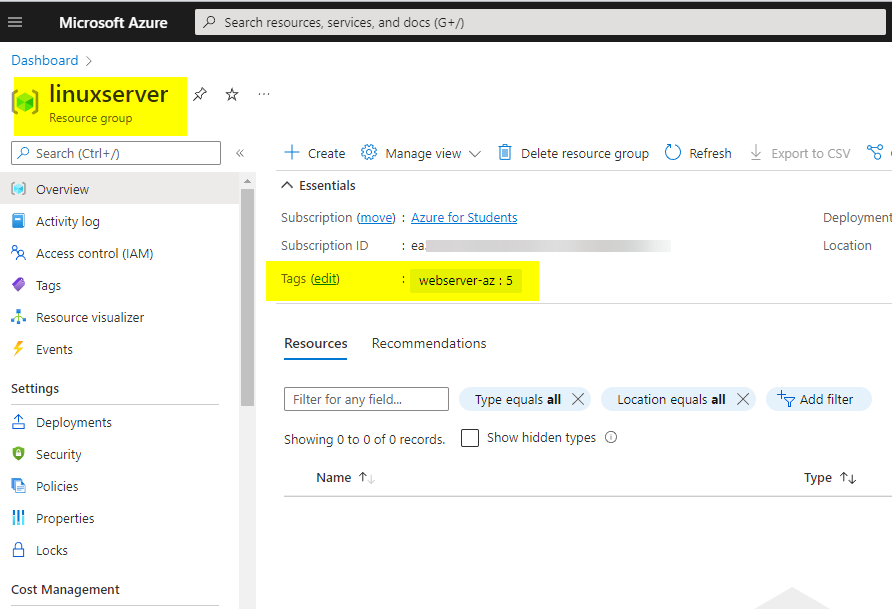Click the Show hidden types info icon

pyautogui.click(x=611, y=437)
